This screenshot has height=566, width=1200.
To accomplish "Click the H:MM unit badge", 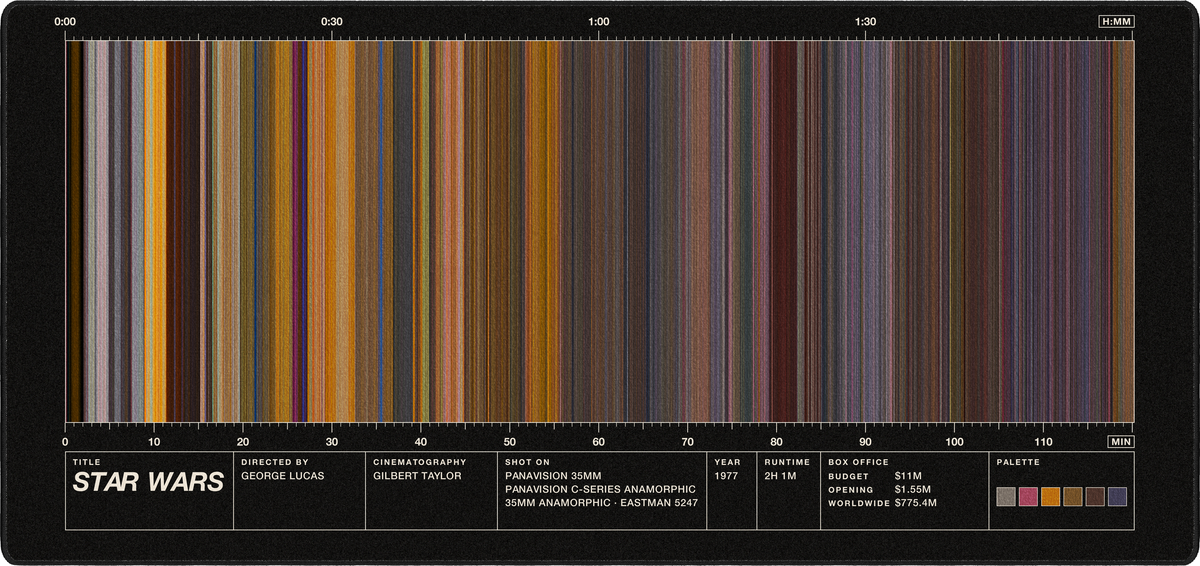I will [1116, 21].
